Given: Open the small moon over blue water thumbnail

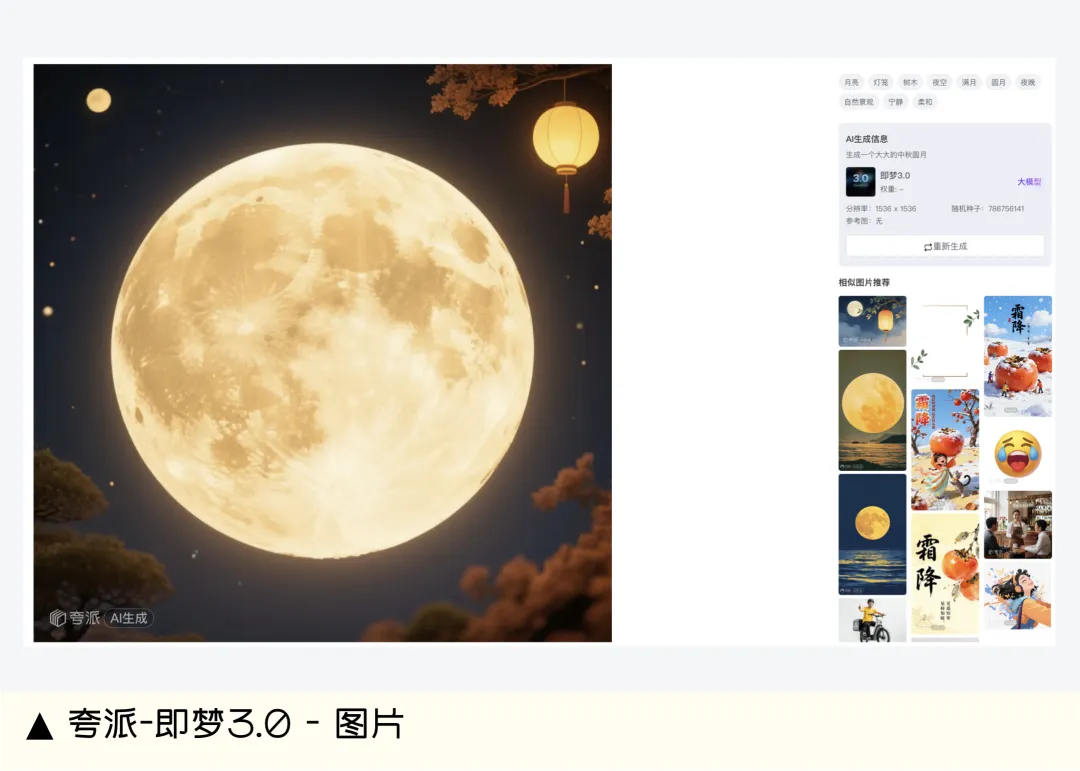Looking at the screenshot, I should point(872,534).
